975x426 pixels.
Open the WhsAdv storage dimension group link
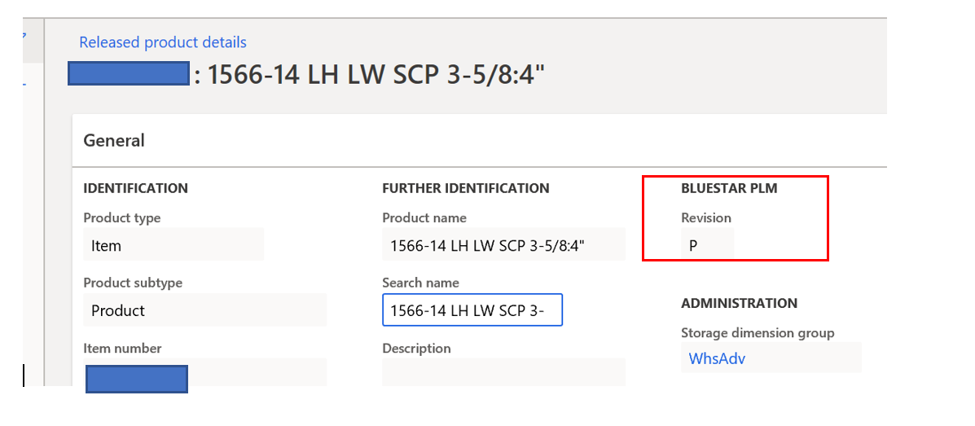pos(717,358)
